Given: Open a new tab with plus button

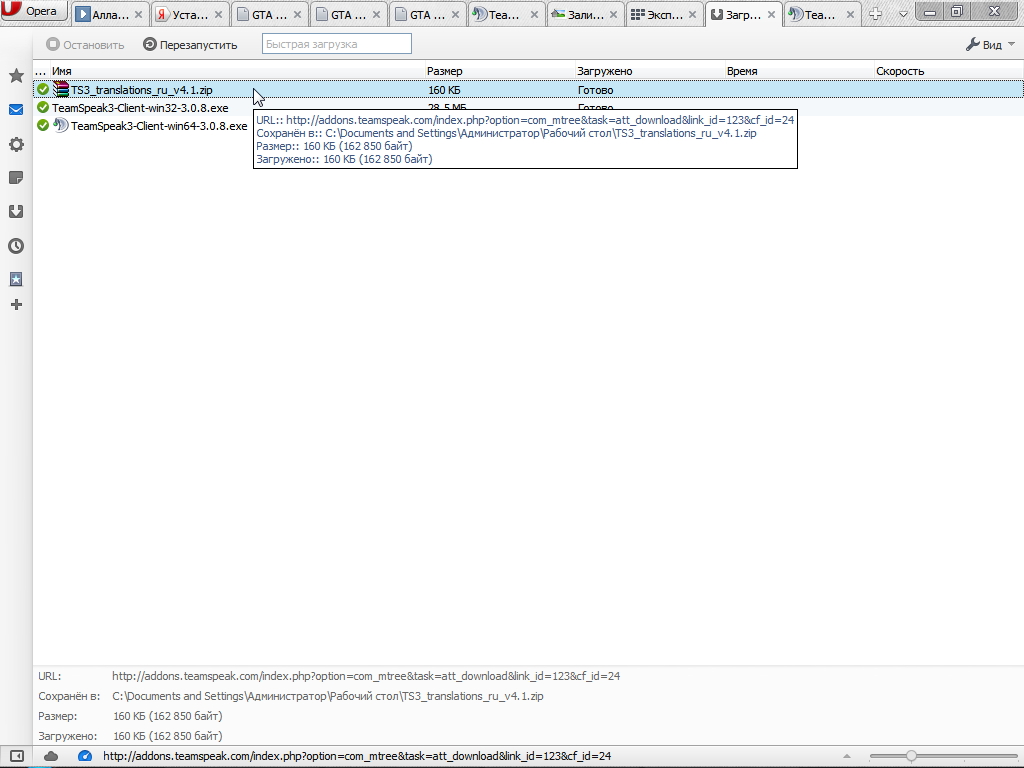Looking at the screenshot, I should 875,14.
